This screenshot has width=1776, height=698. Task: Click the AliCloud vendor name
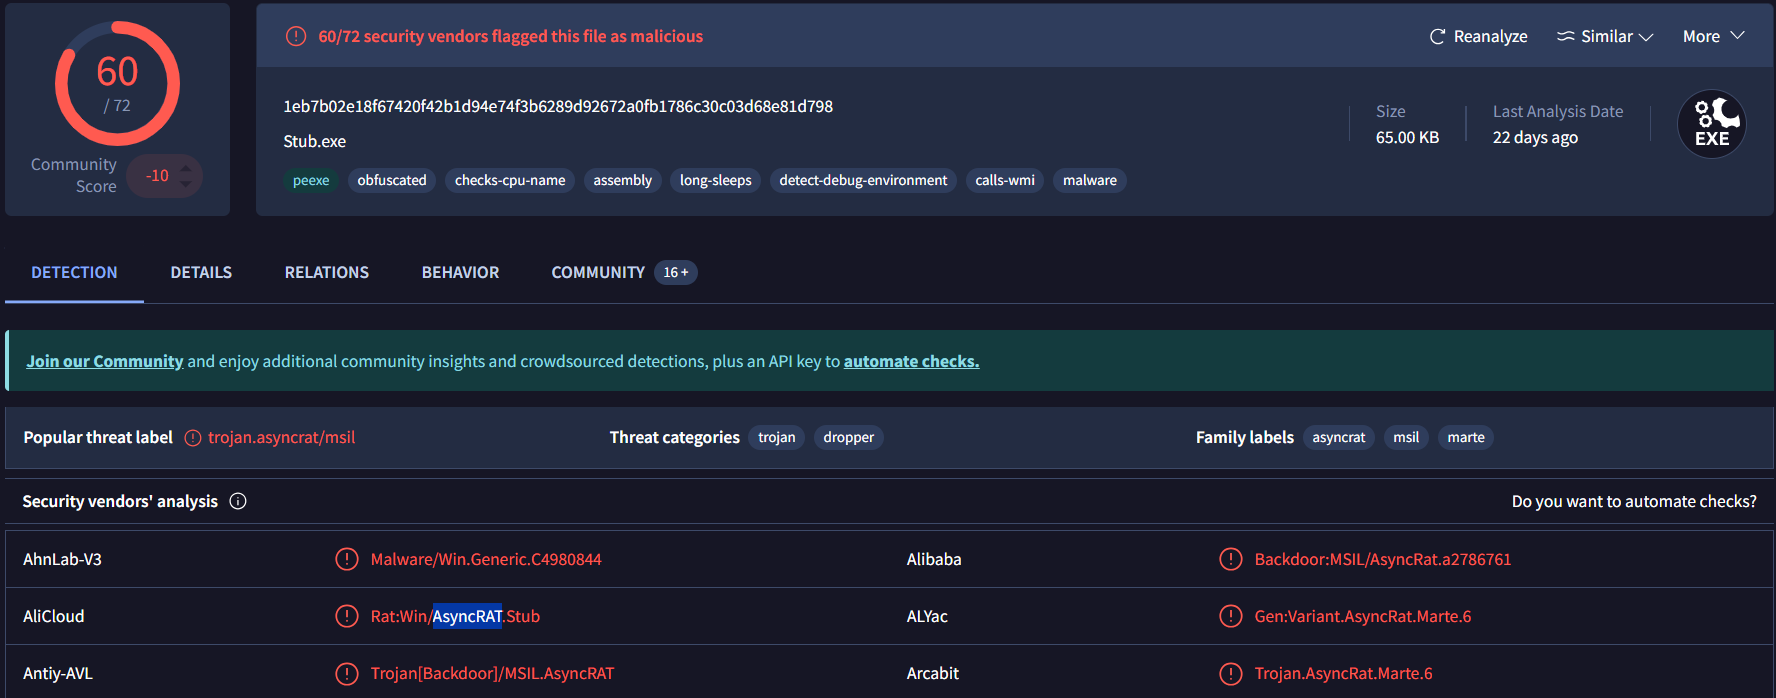pos(54,616)
